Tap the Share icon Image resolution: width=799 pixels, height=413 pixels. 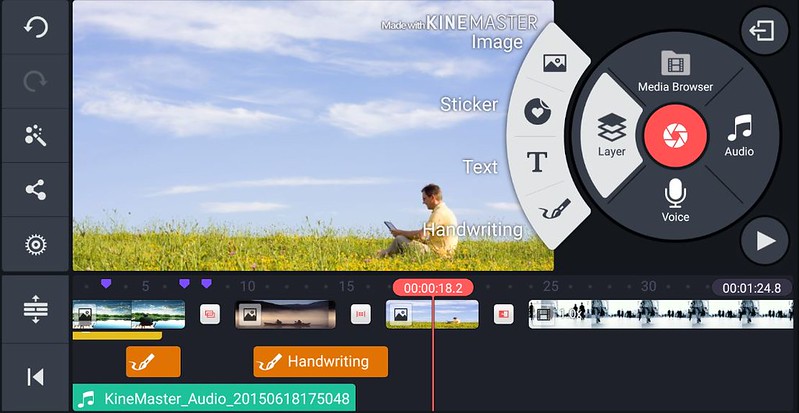pos(35,190)
